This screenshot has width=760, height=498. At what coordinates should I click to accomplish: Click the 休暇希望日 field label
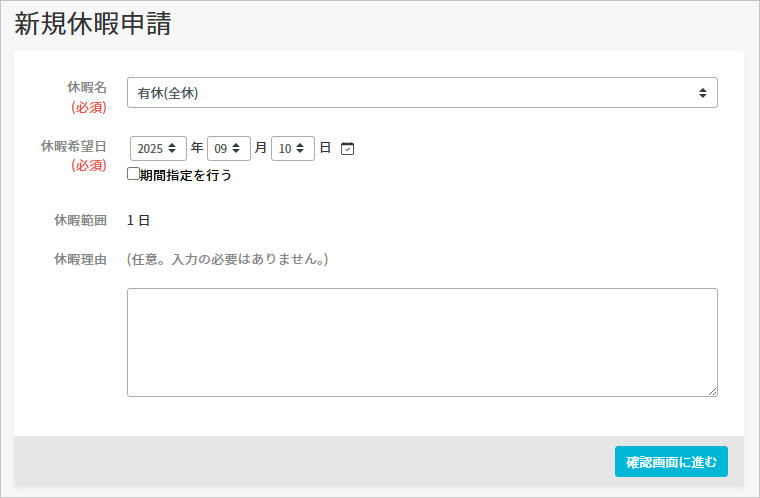tap(74, 146)
